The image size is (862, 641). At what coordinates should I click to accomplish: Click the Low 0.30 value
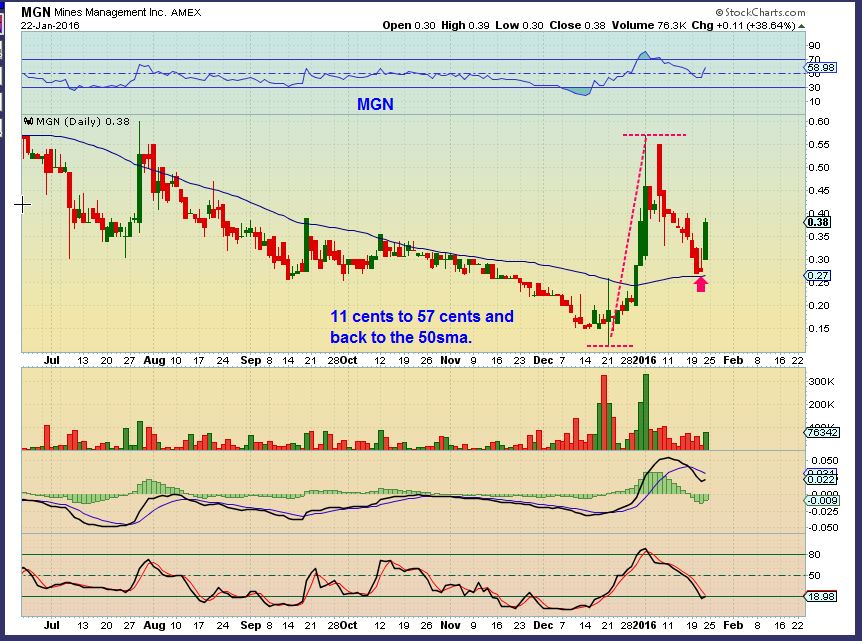[519, 25]
